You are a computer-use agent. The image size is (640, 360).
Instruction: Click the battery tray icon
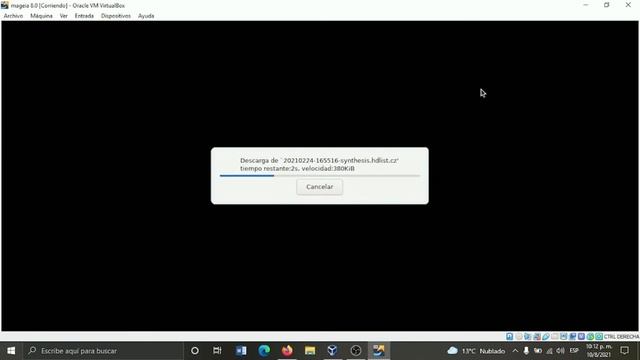pyautogui.click(x=538, y=351)
